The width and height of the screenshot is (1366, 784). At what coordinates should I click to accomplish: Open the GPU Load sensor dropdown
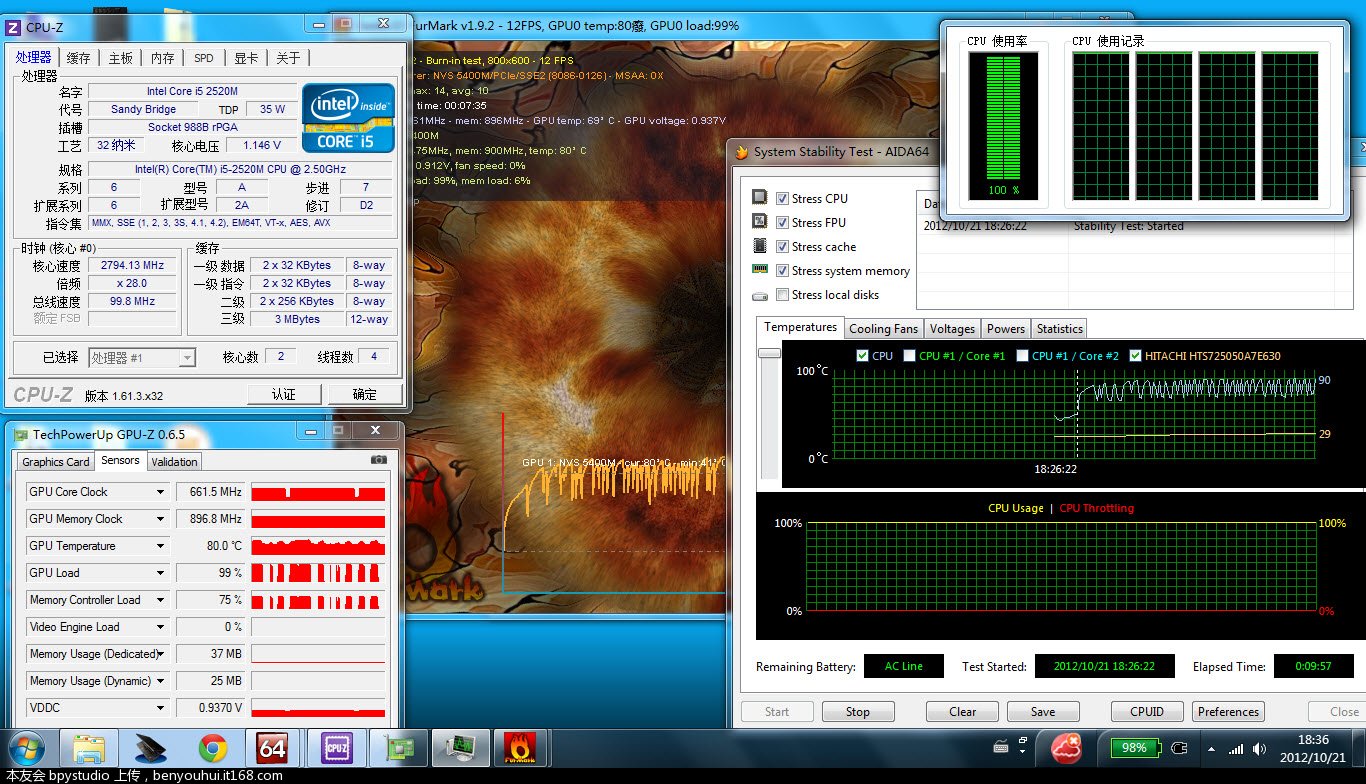point(160,573)
